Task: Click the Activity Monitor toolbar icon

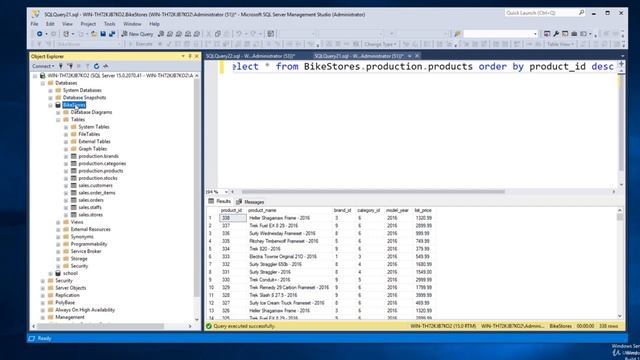Action: click(271, 34)
